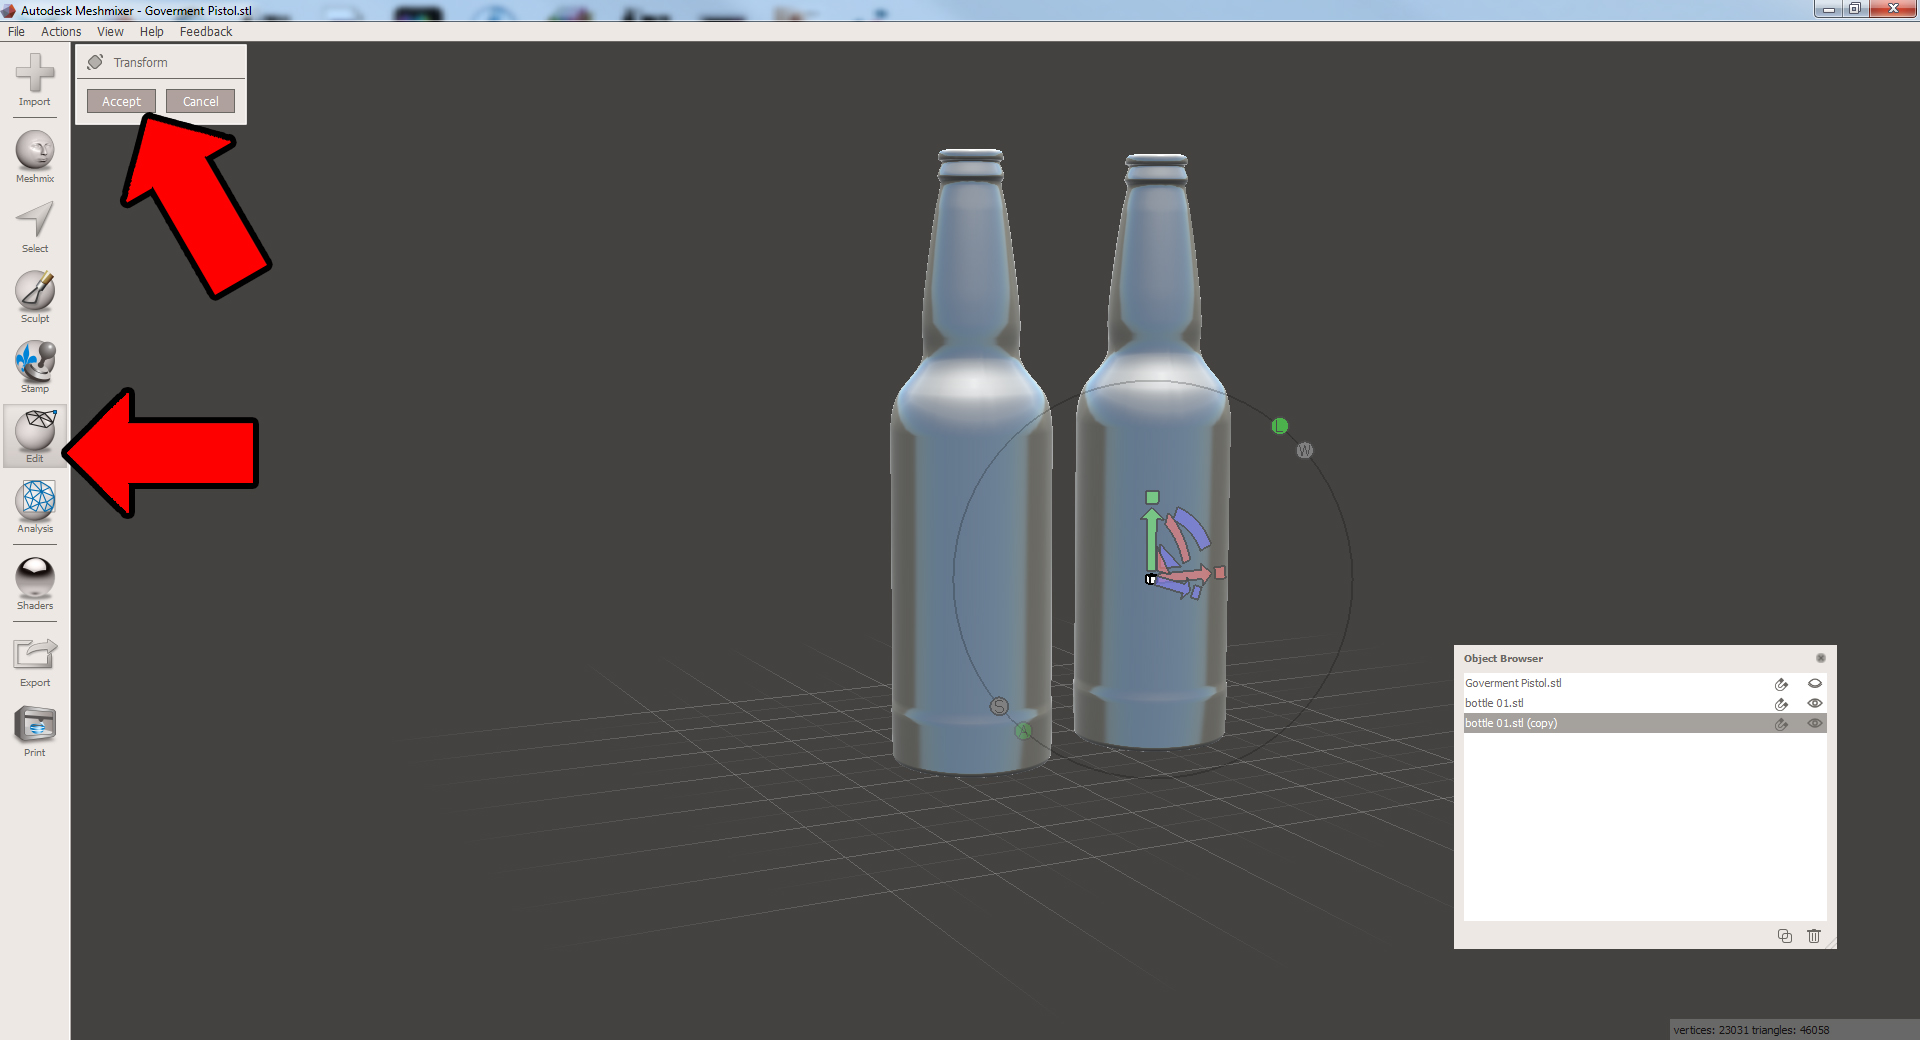Click the Transform panel header icon
The image size is (1920, 1040).
[x=95, y=62]
